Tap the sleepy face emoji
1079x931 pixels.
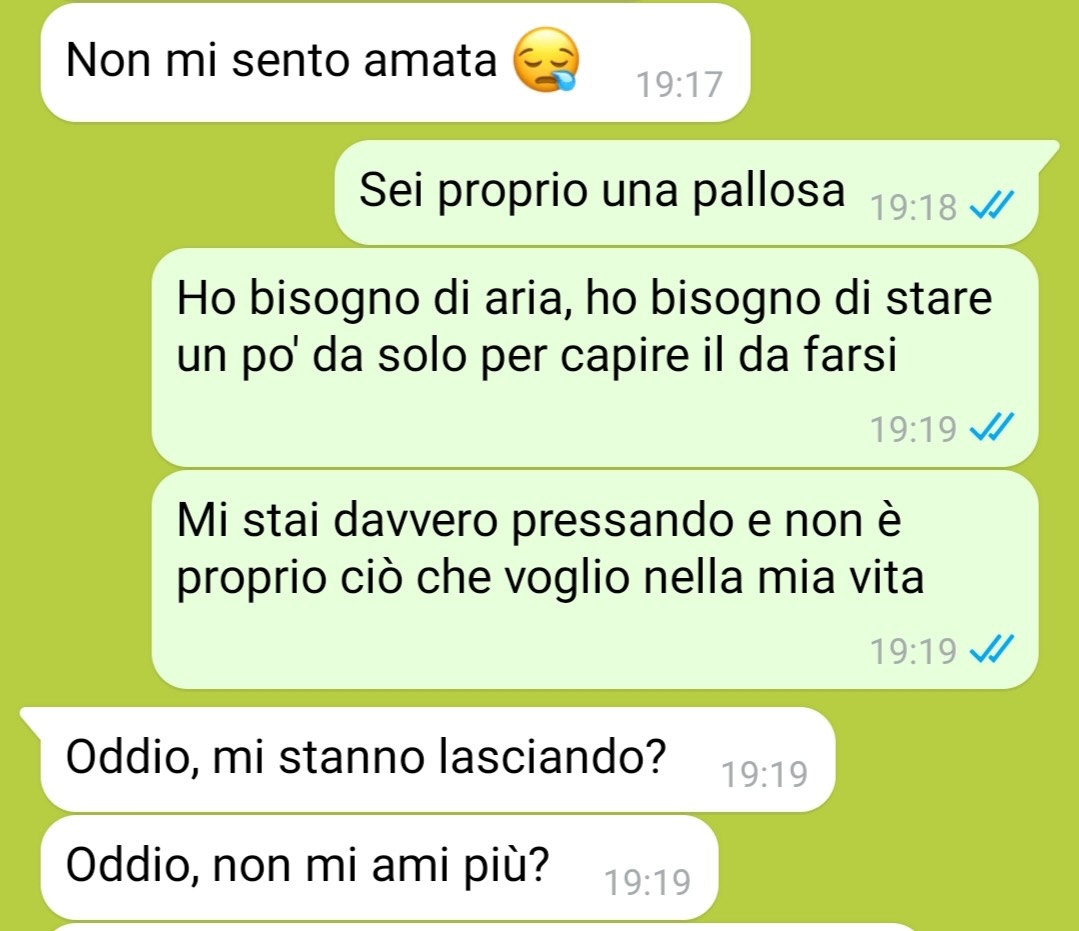pos(546,60)
